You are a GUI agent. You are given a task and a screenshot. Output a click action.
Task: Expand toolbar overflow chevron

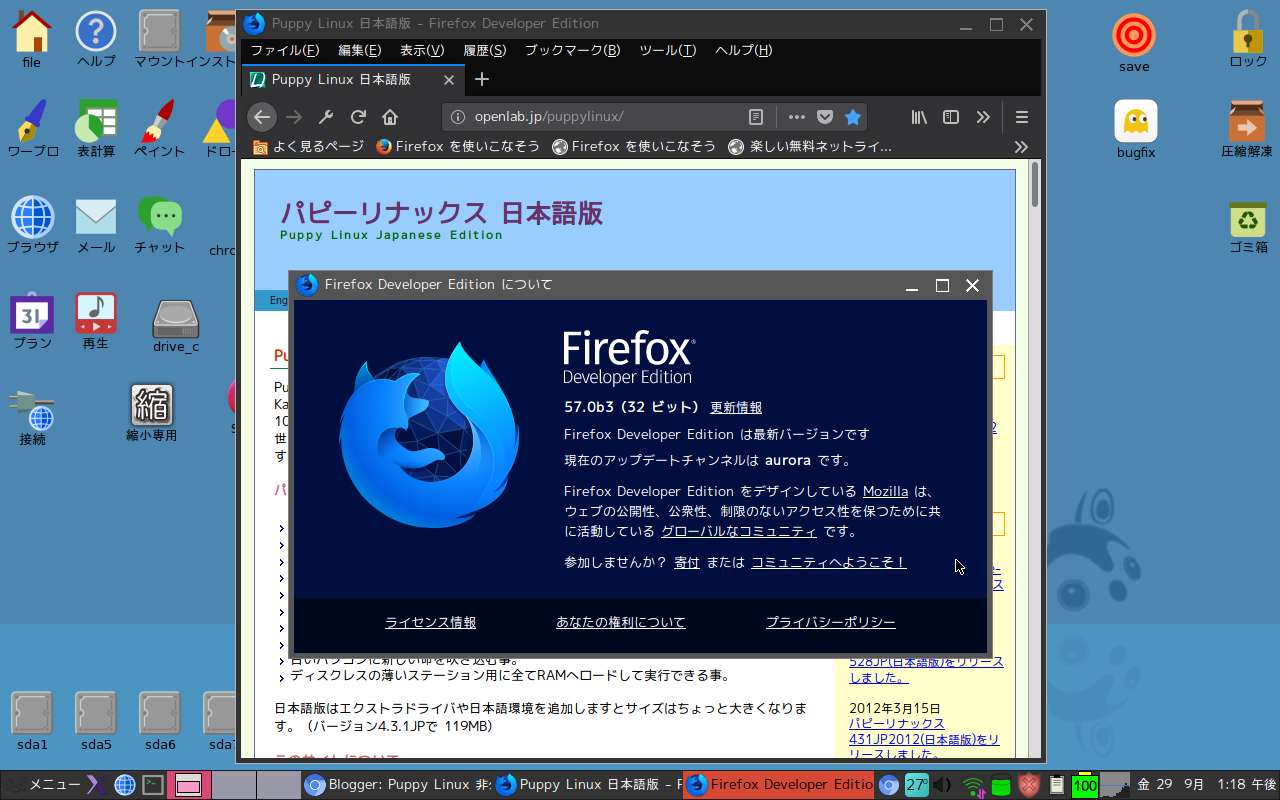pos(983,117)
